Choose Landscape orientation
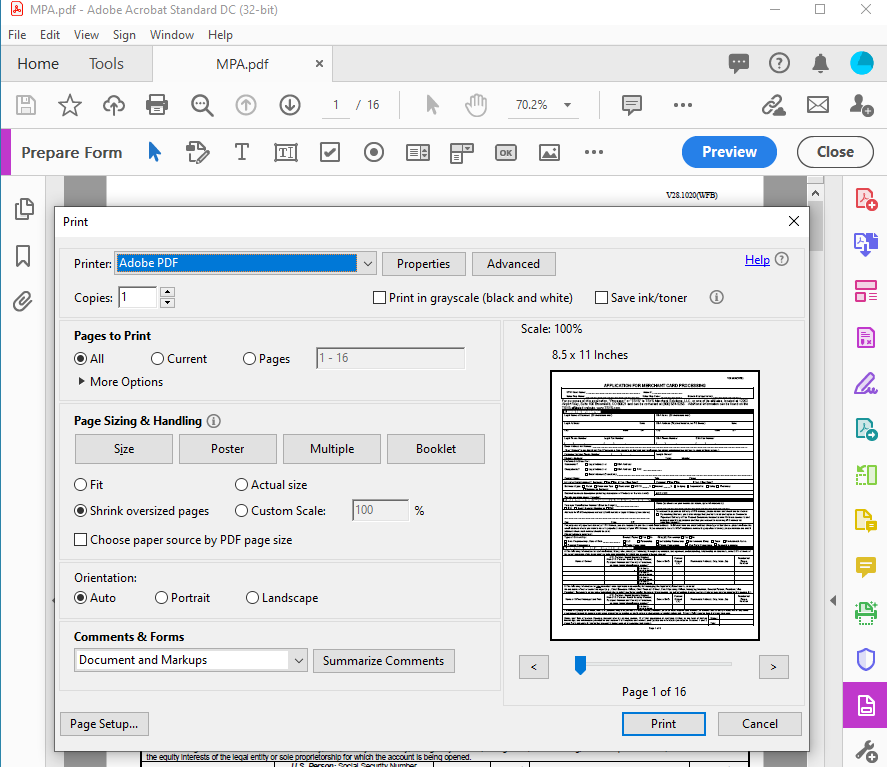887x767 pixels. tap(252, 598)
